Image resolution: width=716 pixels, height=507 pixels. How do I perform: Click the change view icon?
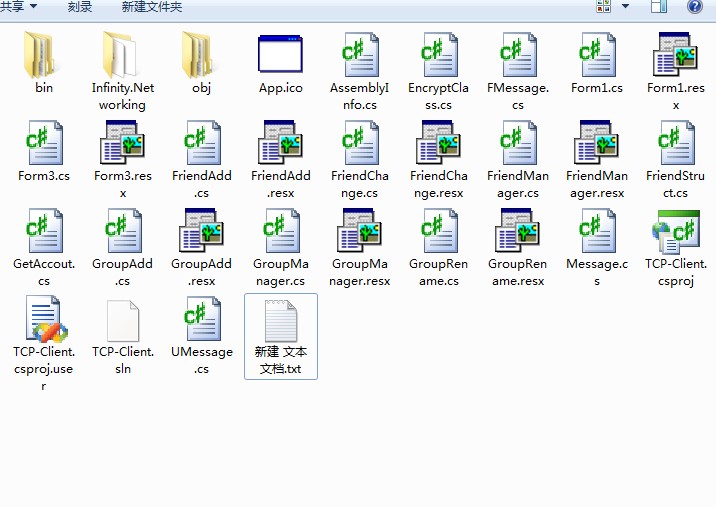(603, 6)
